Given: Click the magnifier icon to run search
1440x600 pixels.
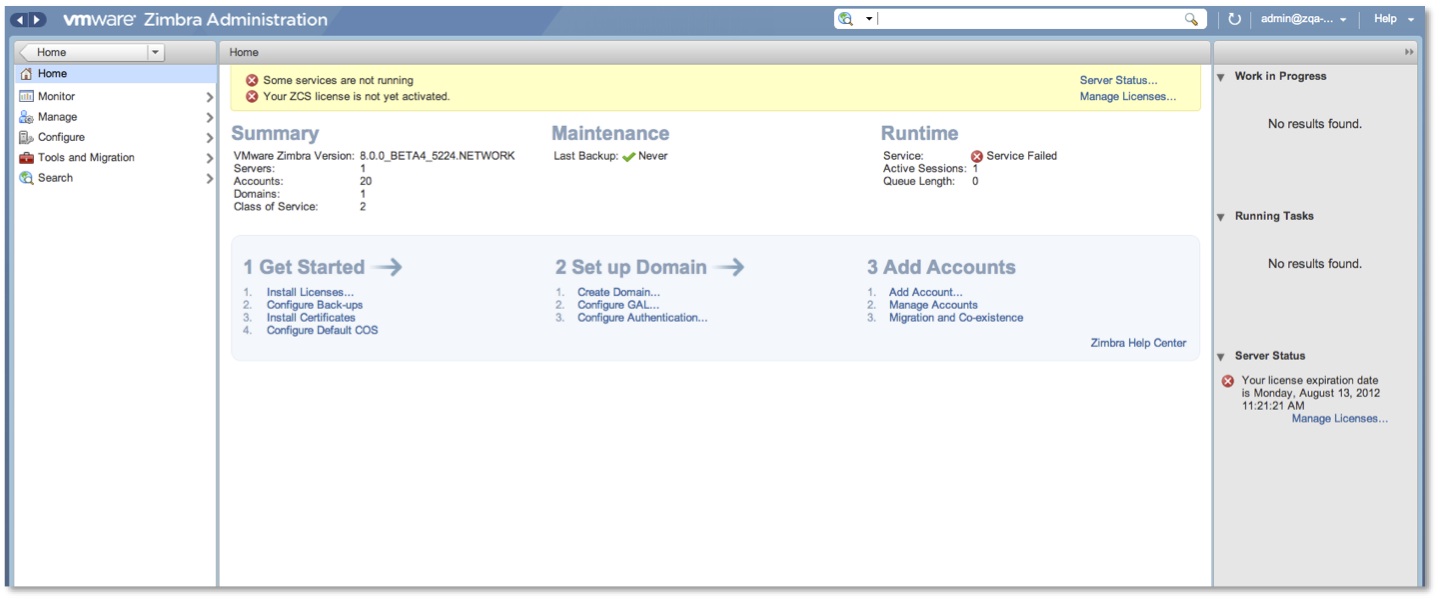Looking at the screenshot, I should point(1191,19).
